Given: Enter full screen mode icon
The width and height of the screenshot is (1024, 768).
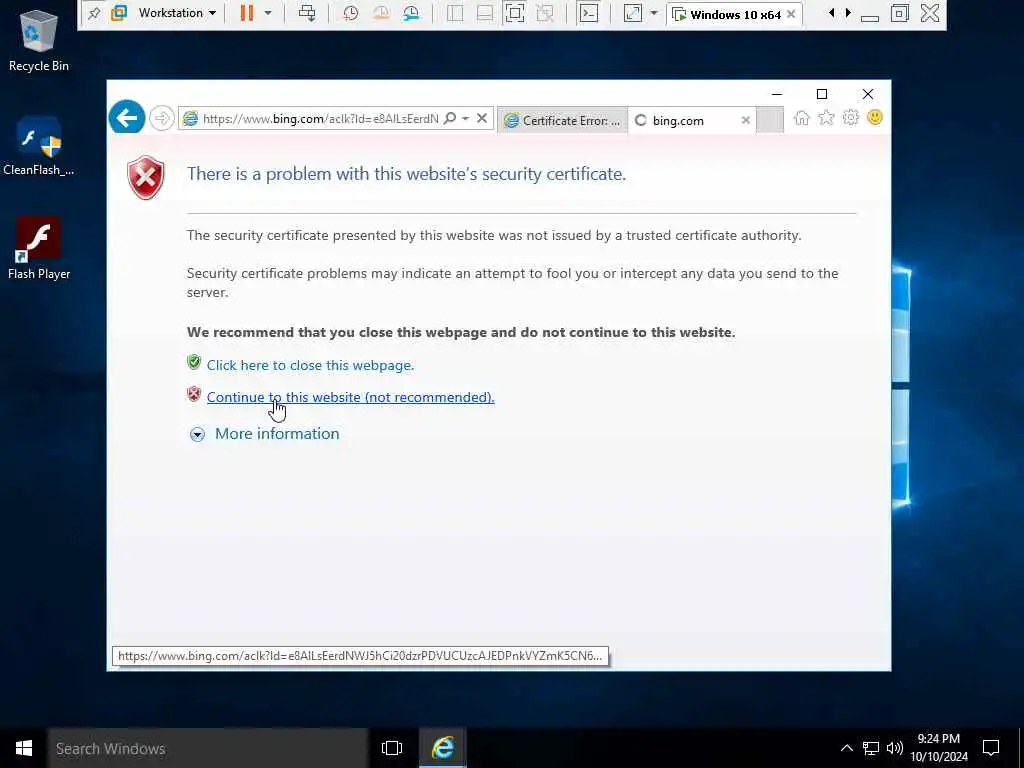Looking at the screenshot, I should 515,13.
